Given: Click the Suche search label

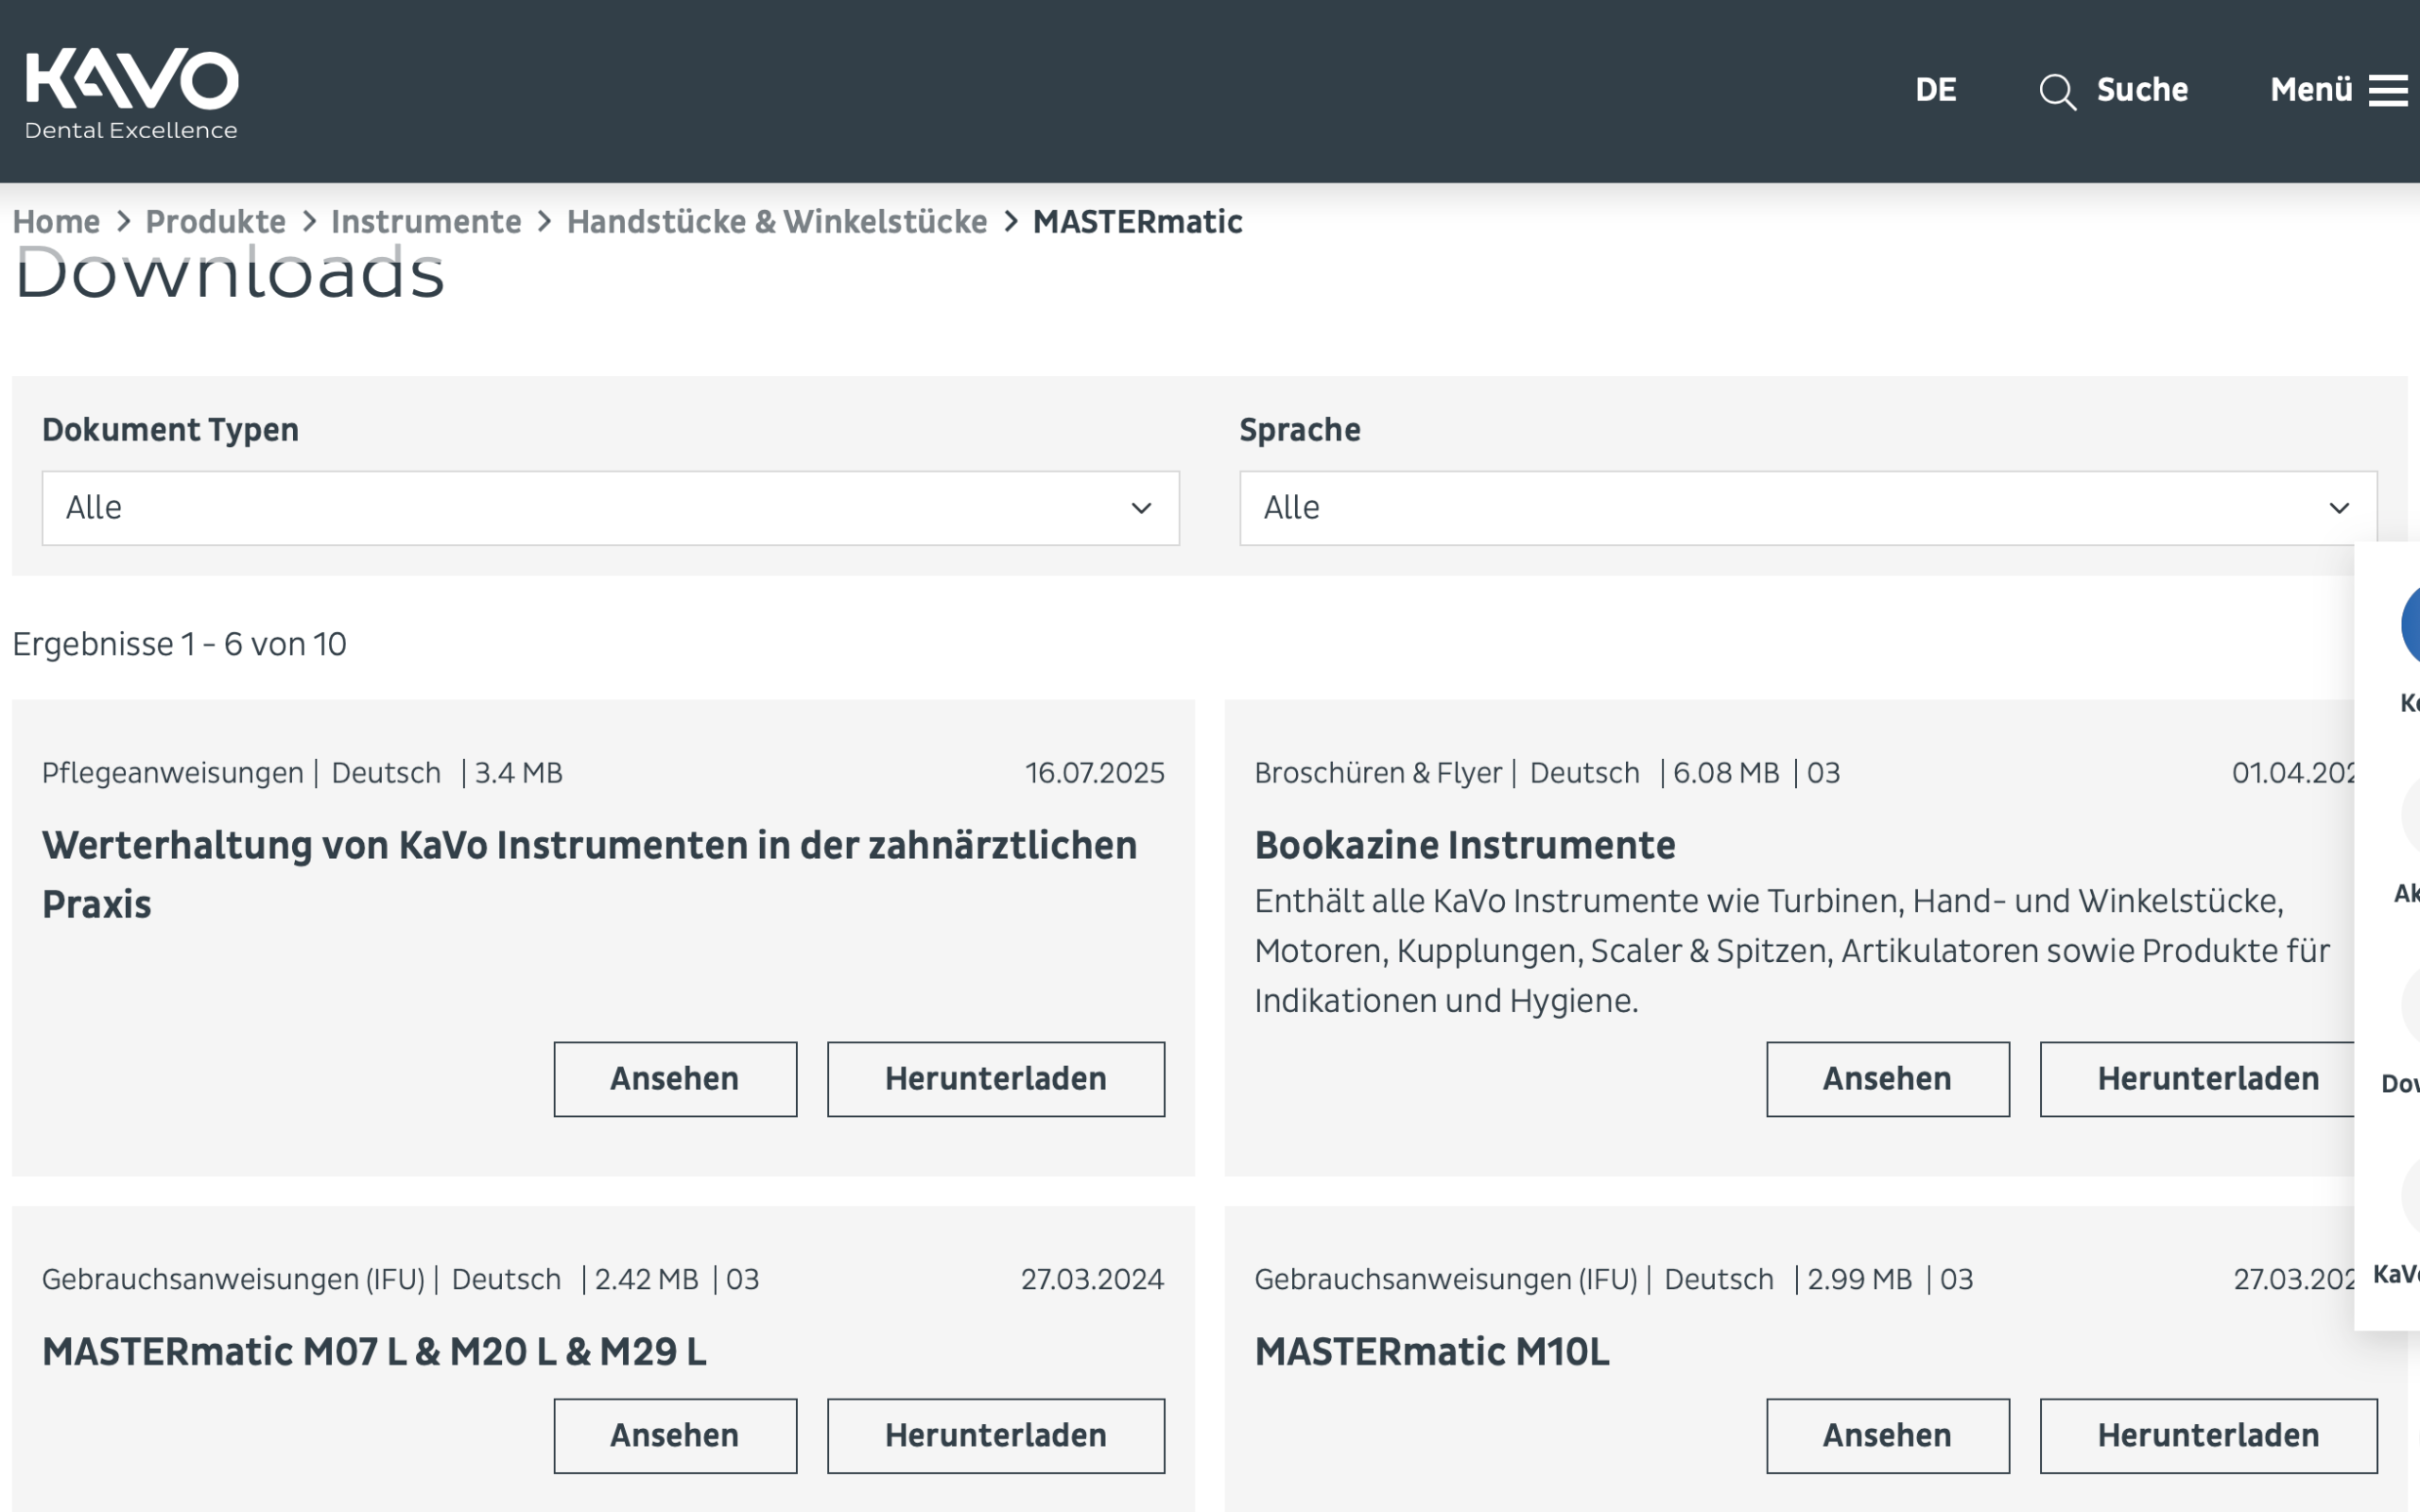Looking at the screenshot, I should click(x=2142, y=90).
